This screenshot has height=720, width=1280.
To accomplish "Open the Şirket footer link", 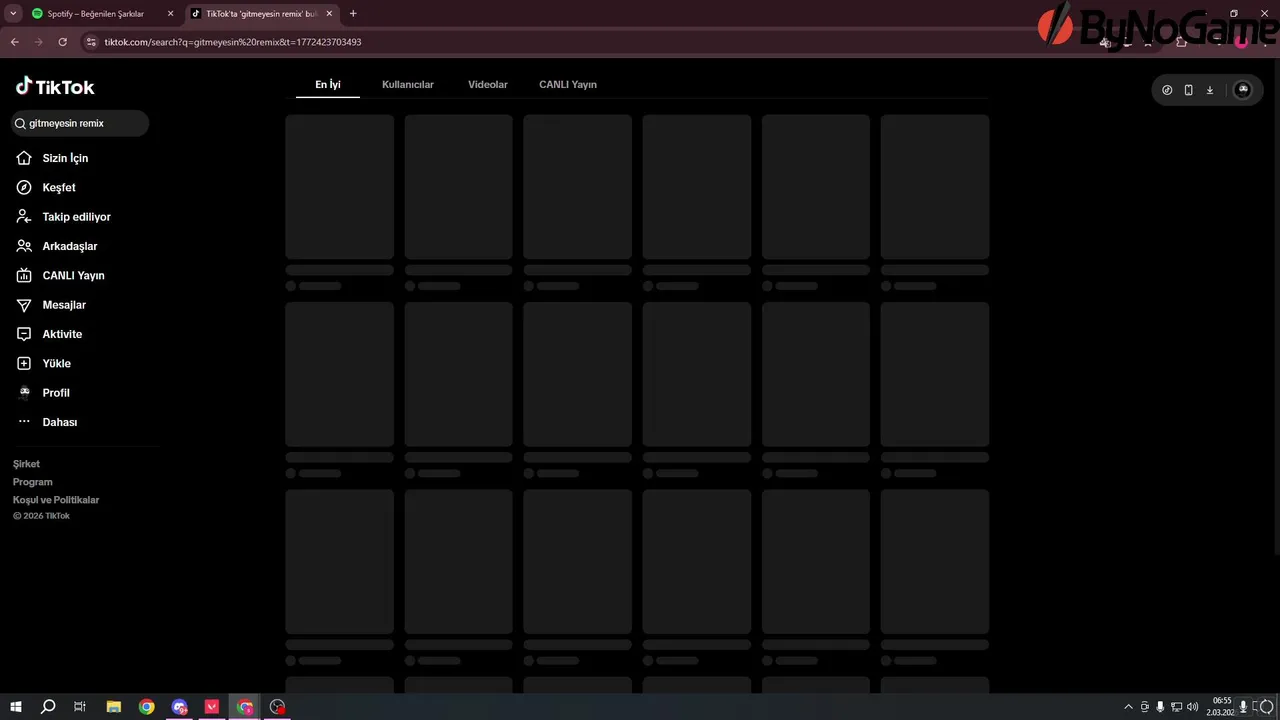I will (26, 464).
